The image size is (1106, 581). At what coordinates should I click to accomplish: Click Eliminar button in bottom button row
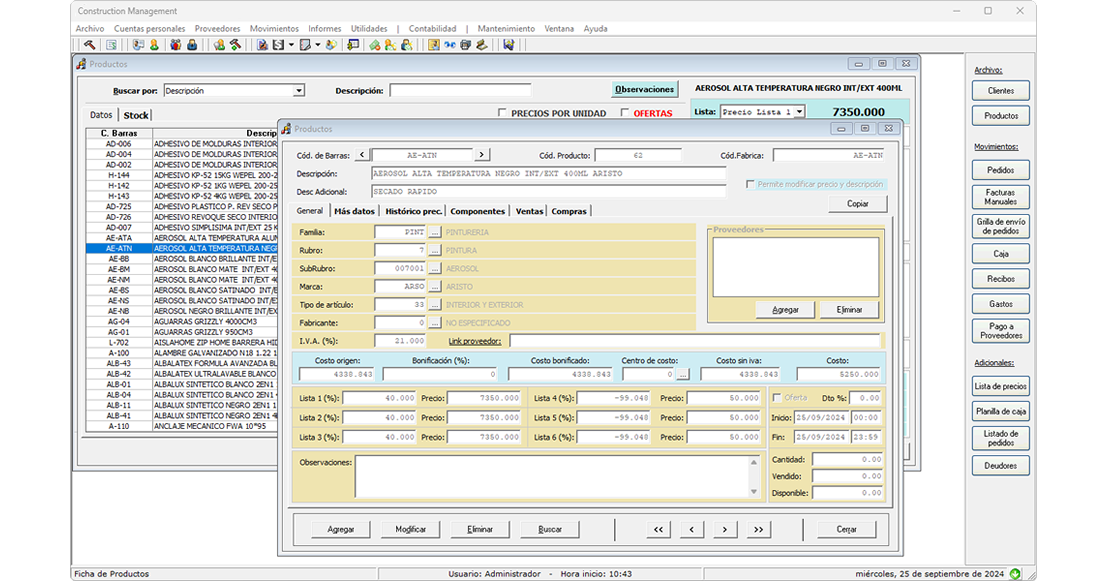(480, 530)
